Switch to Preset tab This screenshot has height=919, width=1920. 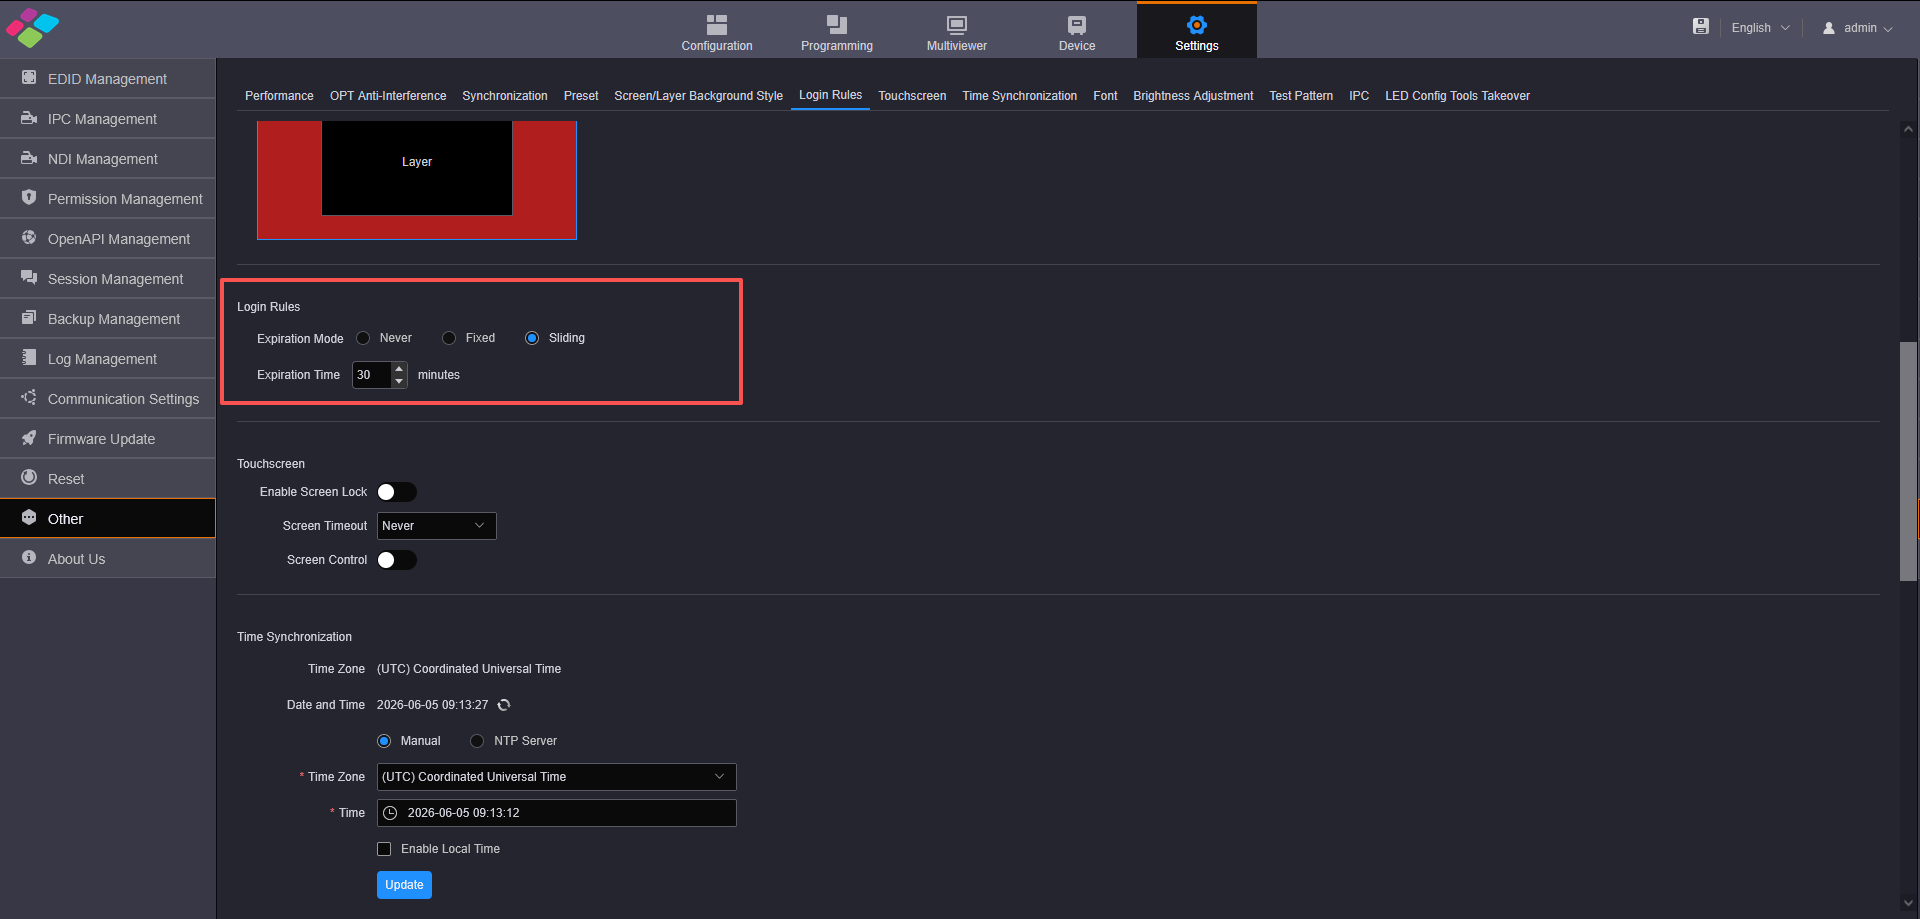point(581,96)
